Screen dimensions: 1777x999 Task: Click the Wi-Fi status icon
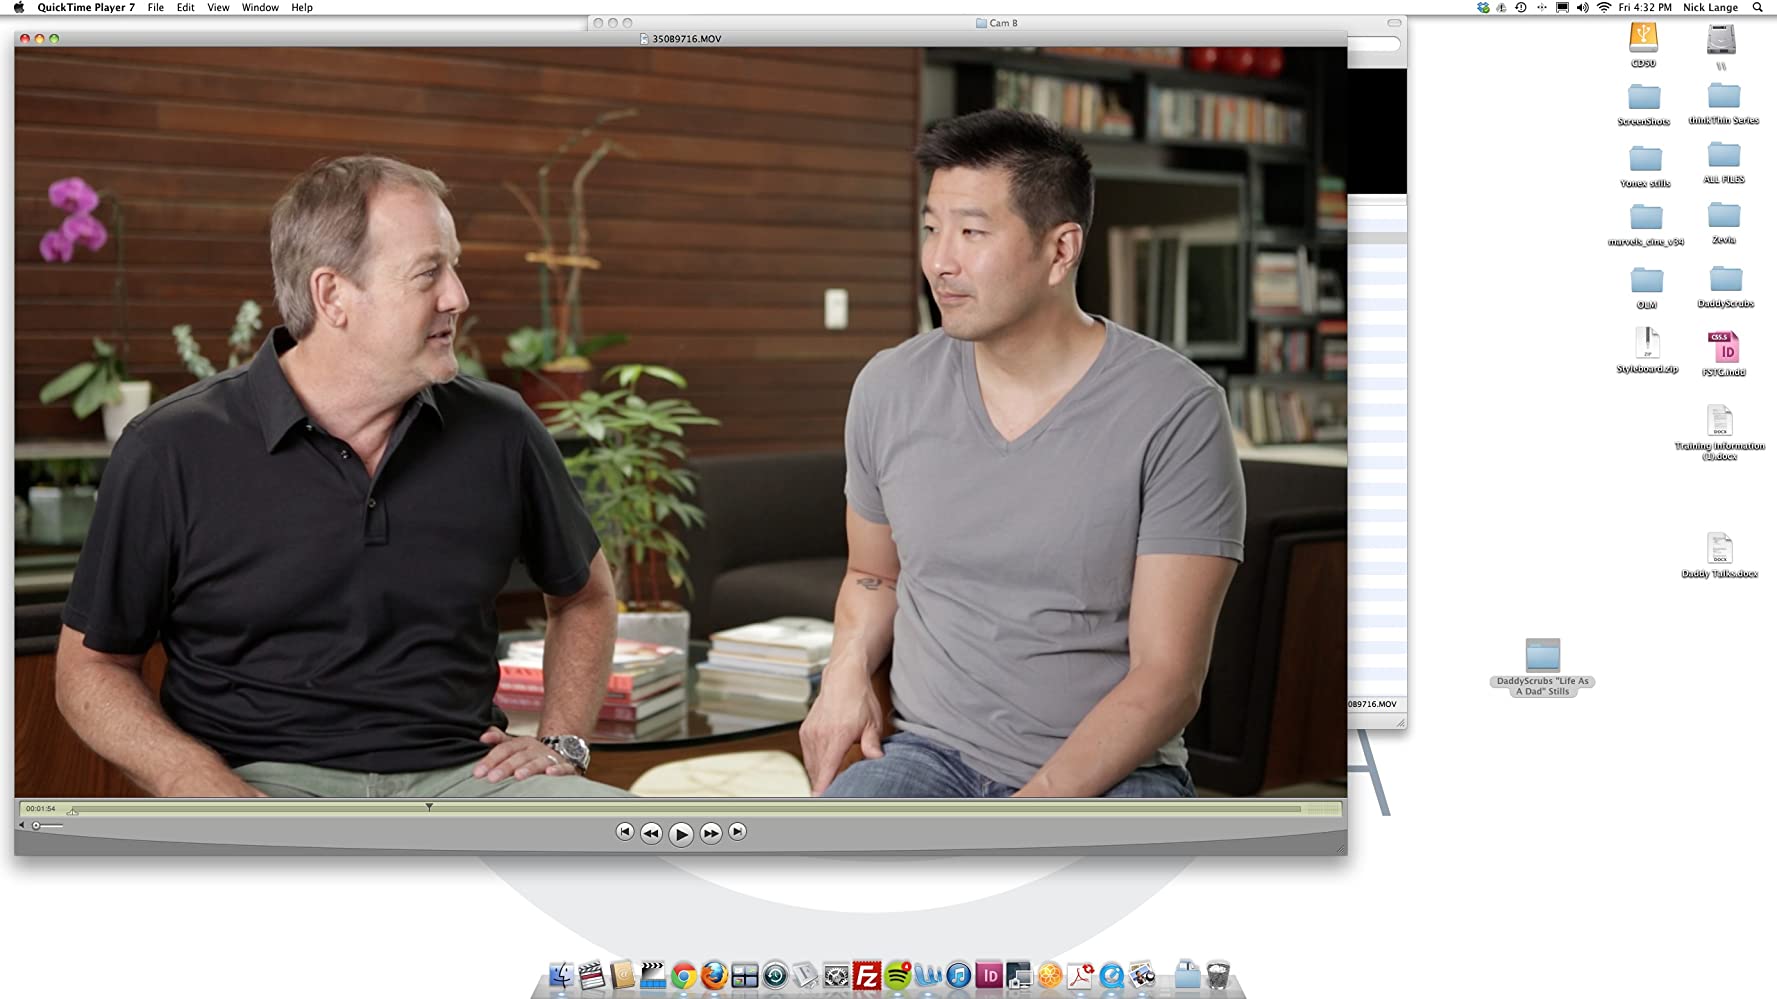pos(1604,8)
